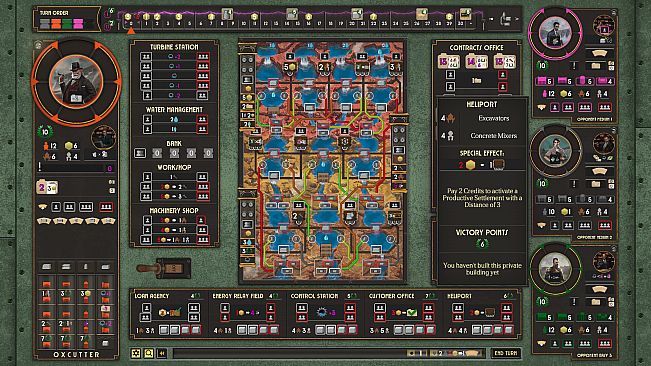Viewport: 651px width, 366px height.
Task: Pull the lever switch below Machinery Shop
Action: (163, 268)
